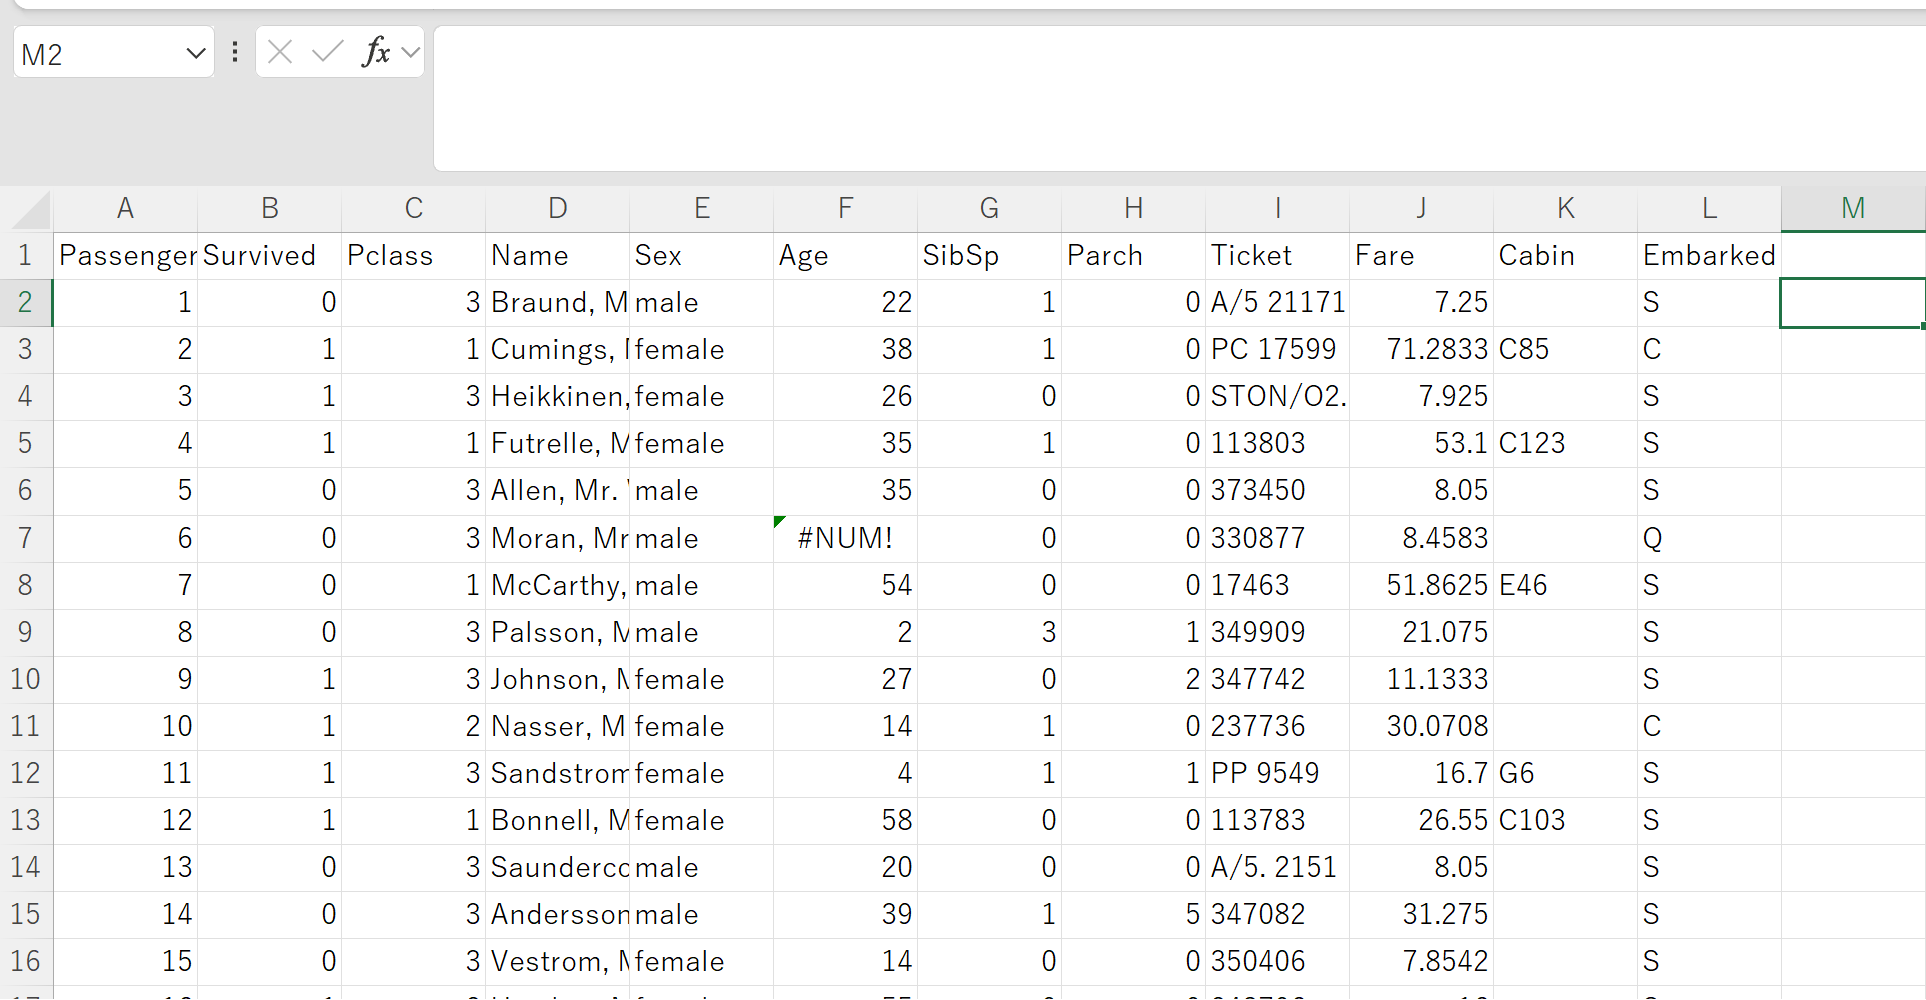The height and width of the screenshot is (1000, 1926).
Task: Open the chevron next to the fx button
Action: point(409,52)
